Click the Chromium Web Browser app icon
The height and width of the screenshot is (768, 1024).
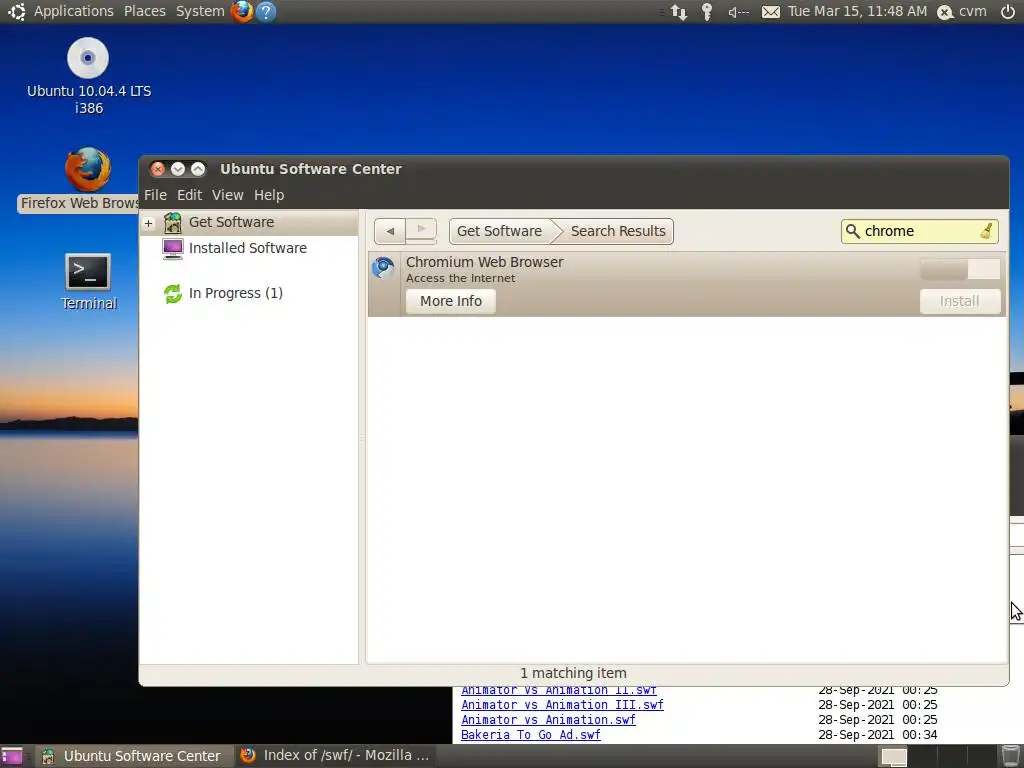pos(383,268)
